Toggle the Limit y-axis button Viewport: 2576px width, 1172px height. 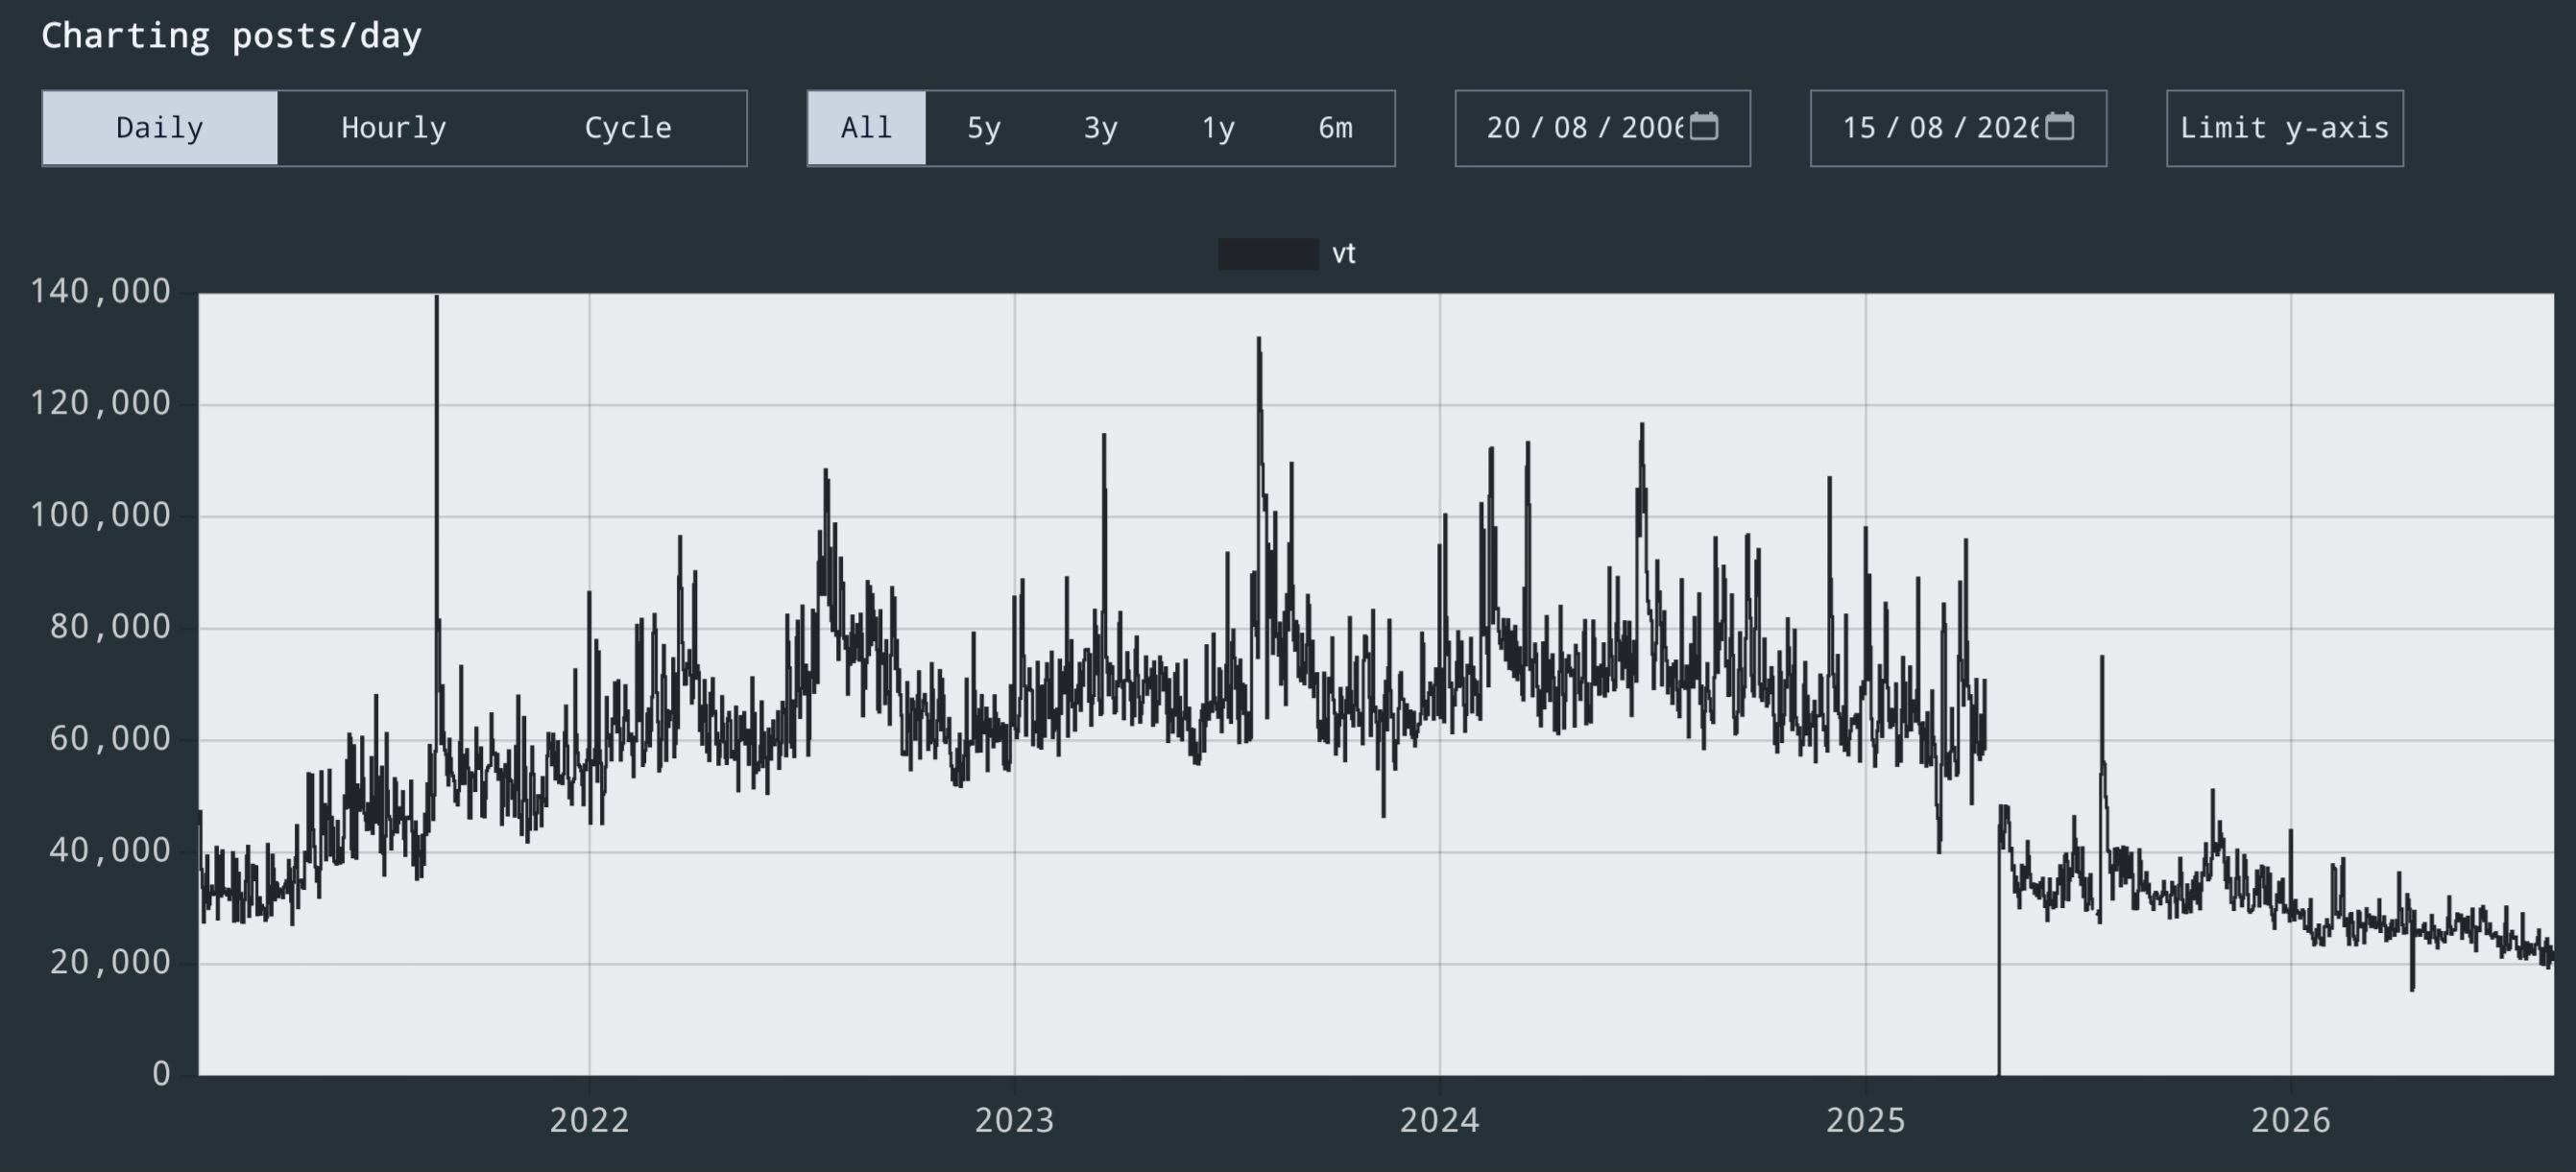(x=2284, y=128)
